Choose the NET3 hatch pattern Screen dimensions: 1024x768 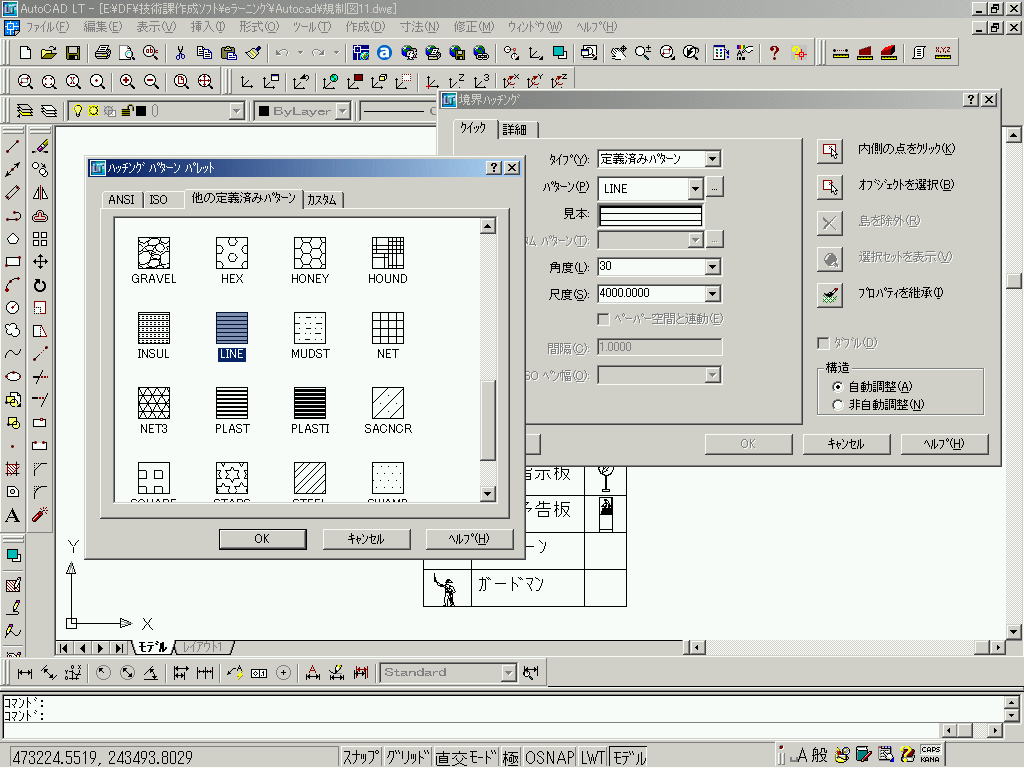(x=153, y=403)
